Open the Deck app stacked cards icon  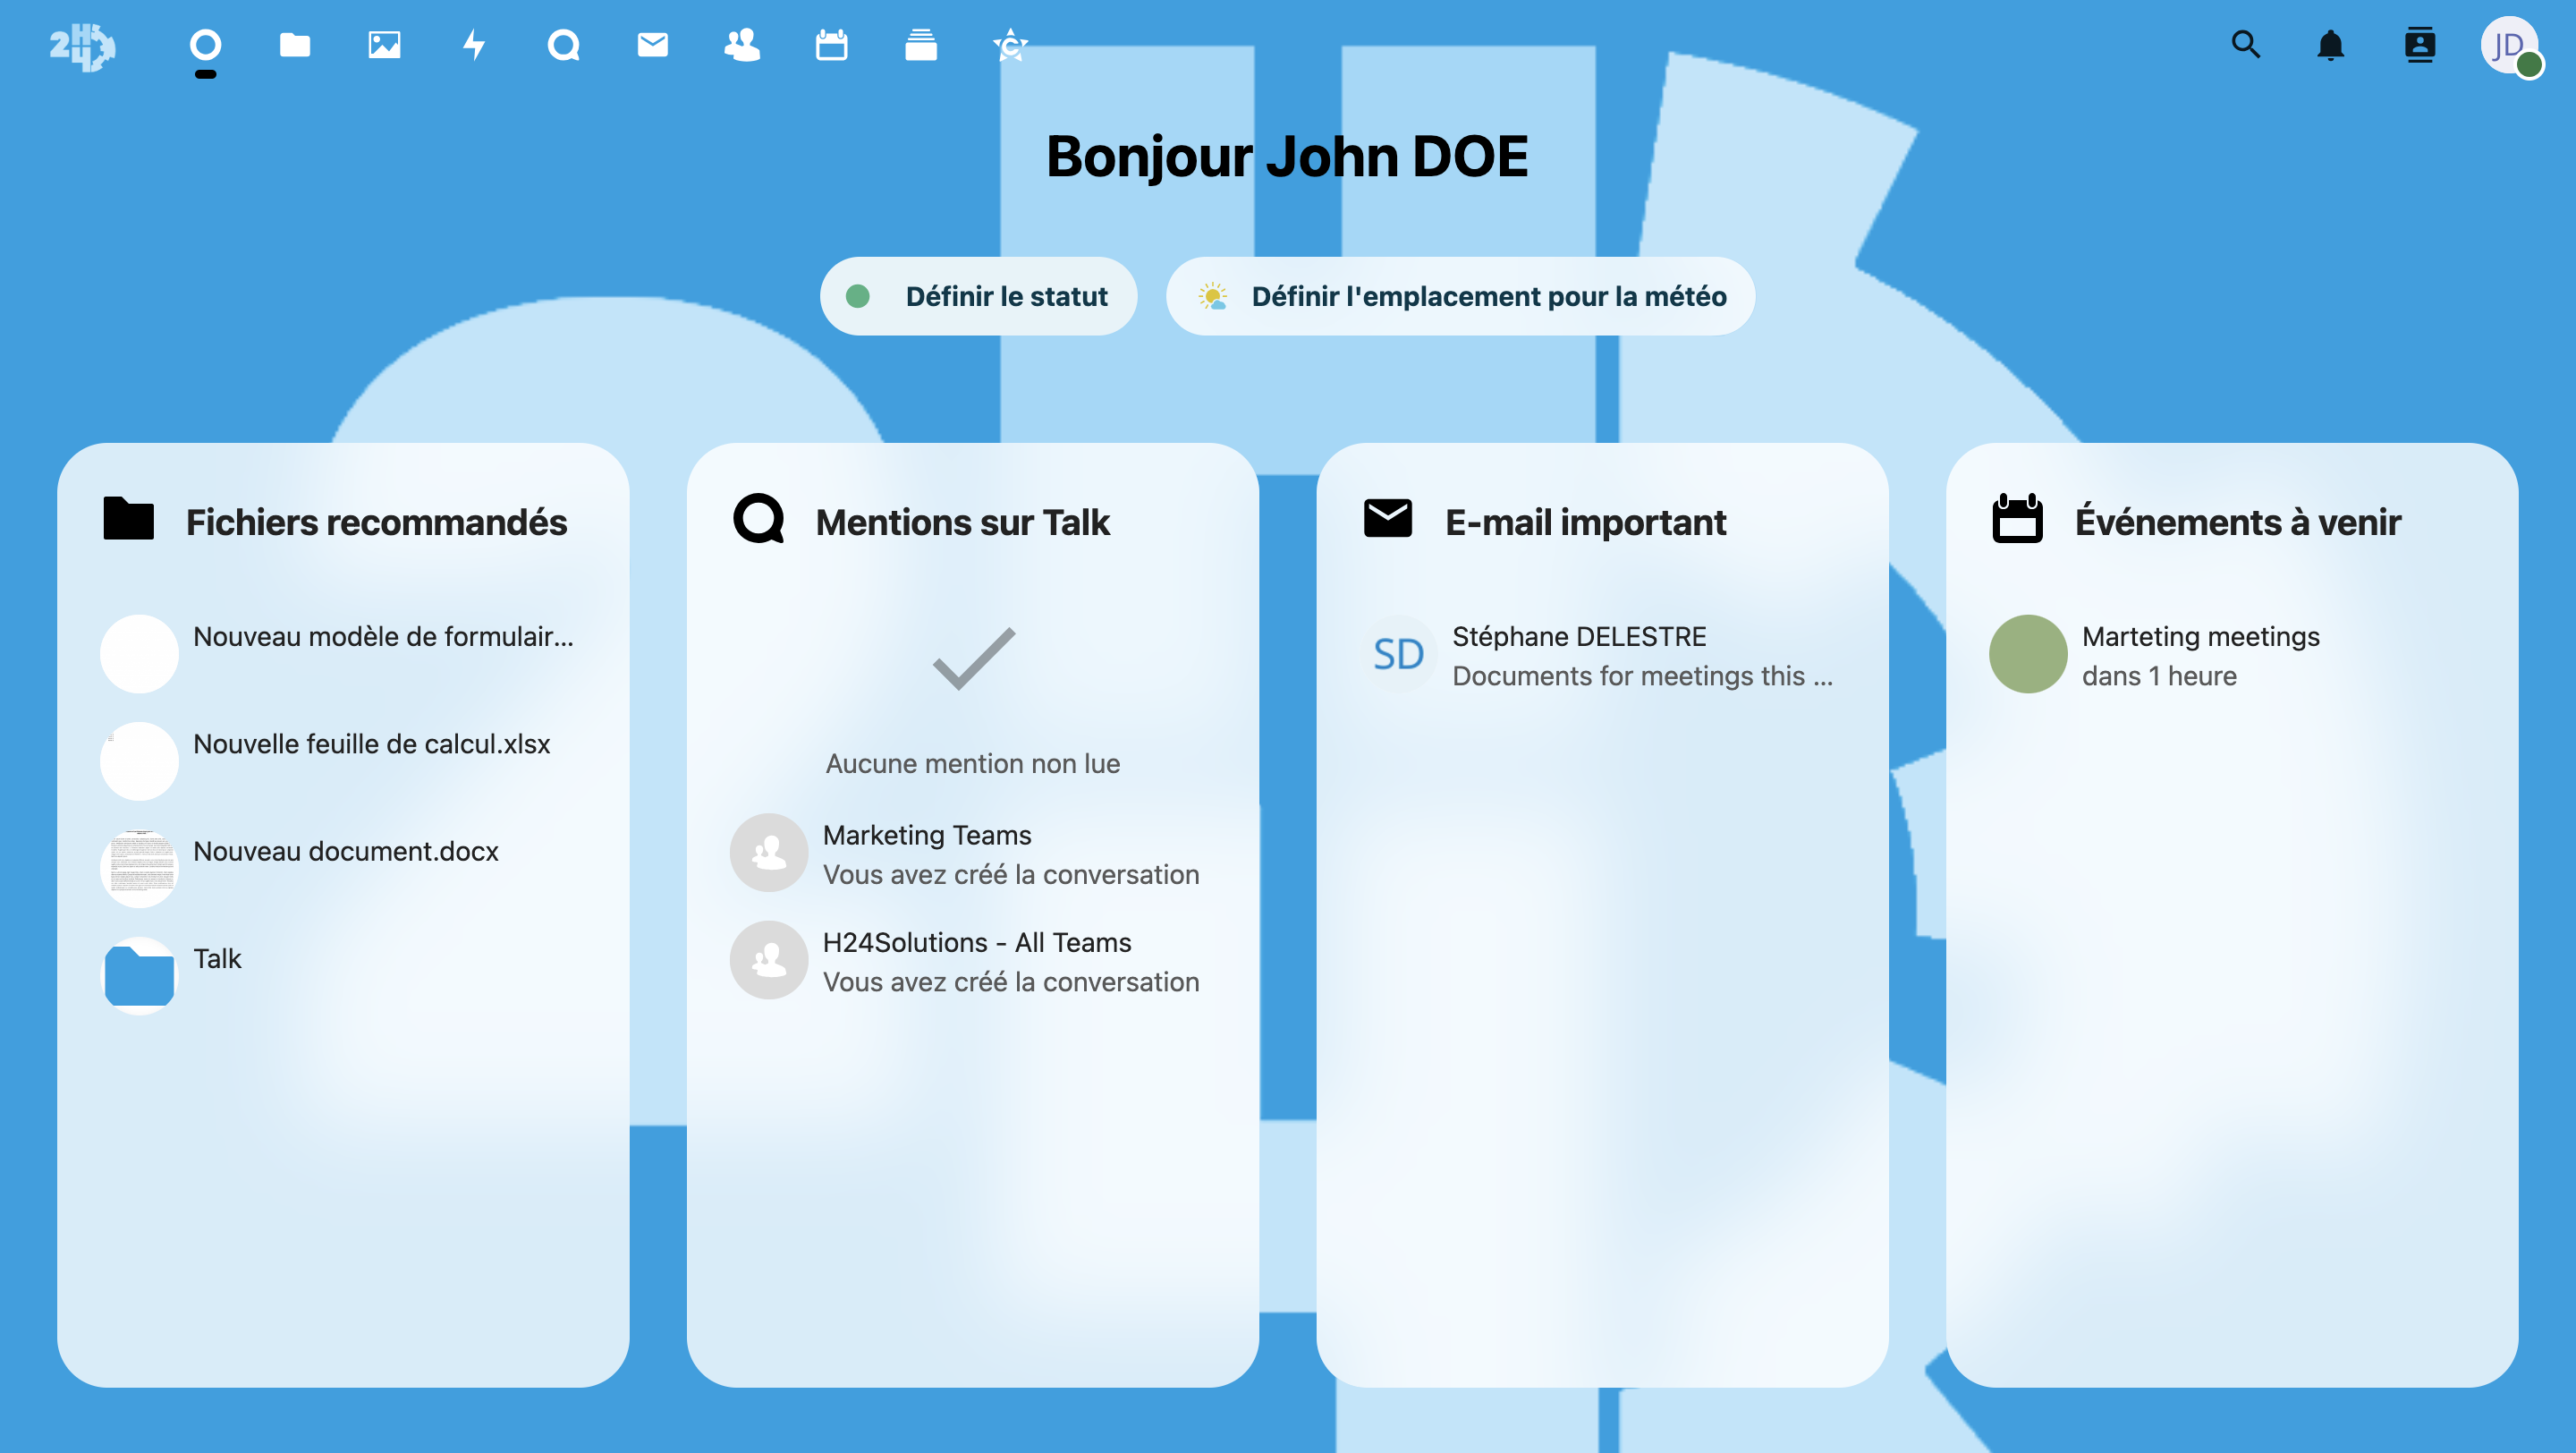point(921,45)
